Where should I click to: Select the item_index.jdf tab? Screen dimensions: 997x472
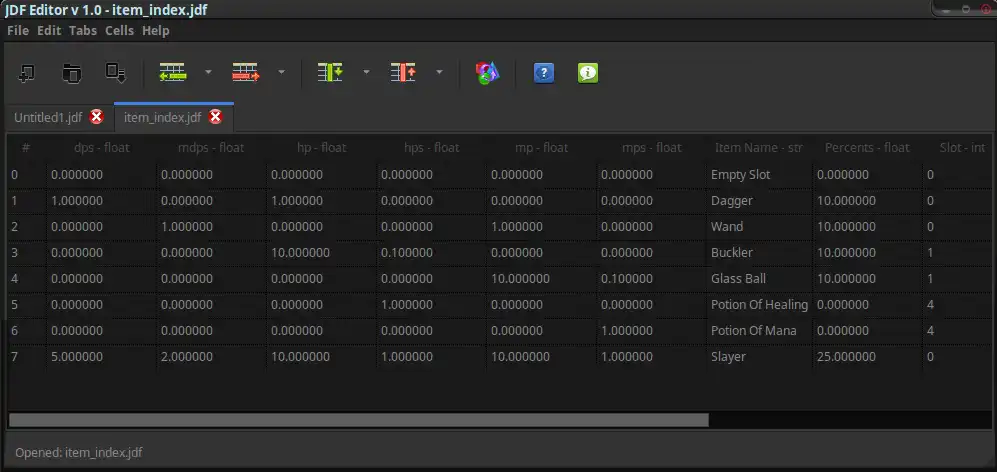click(162, 118)
